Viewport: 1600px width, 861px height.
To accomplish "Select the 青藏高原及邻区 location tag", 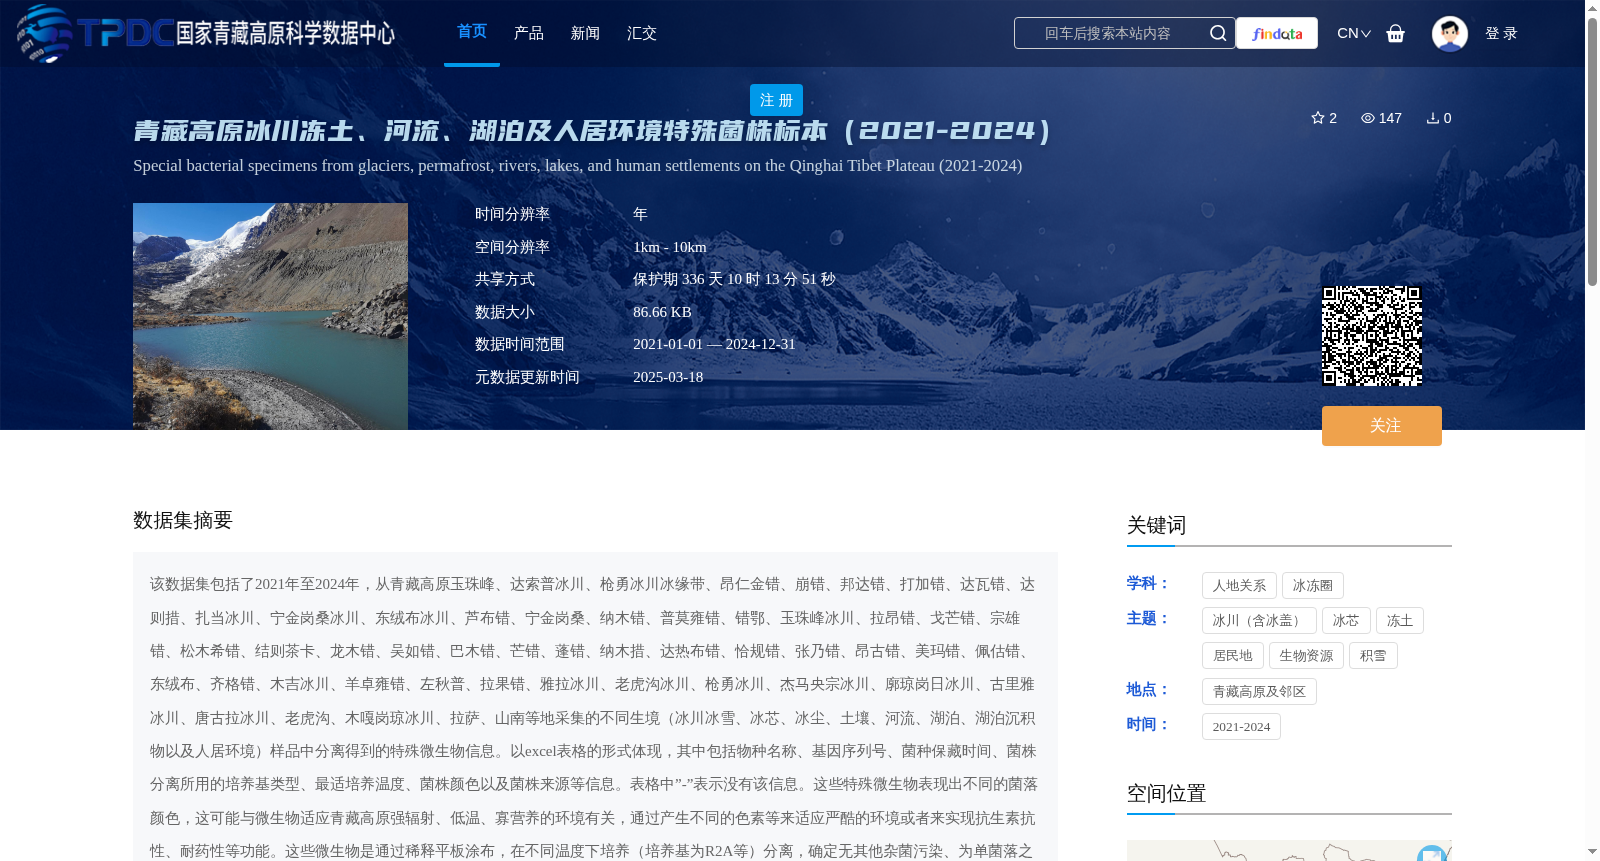I will (x=1259, y=691).
